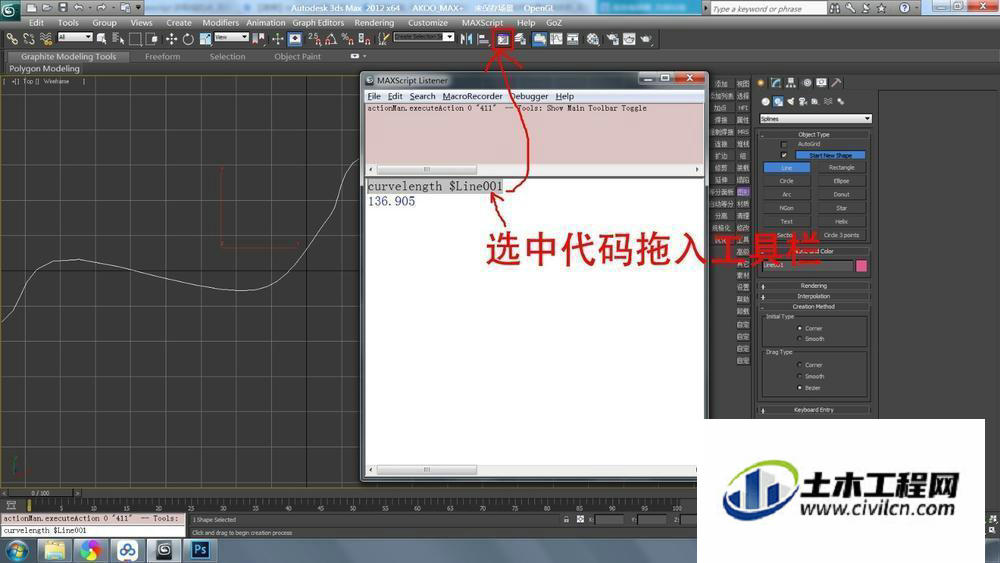This screenshot has height=563, width=1000.
Task: Select Drag Type Bezier radio button
Action: 800,388
